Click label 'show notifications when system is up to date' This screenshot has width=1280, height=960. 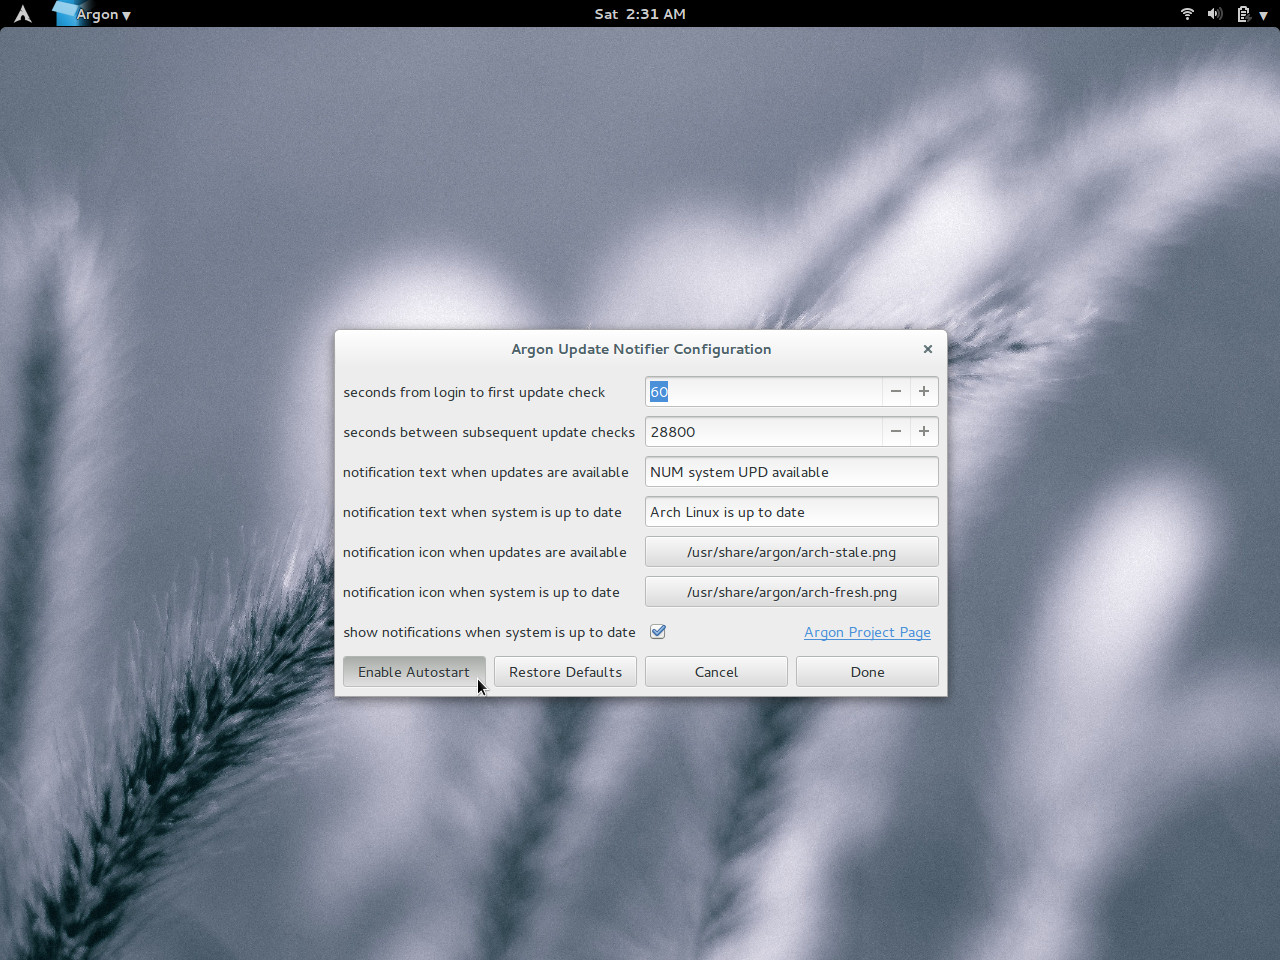(489, 632)
